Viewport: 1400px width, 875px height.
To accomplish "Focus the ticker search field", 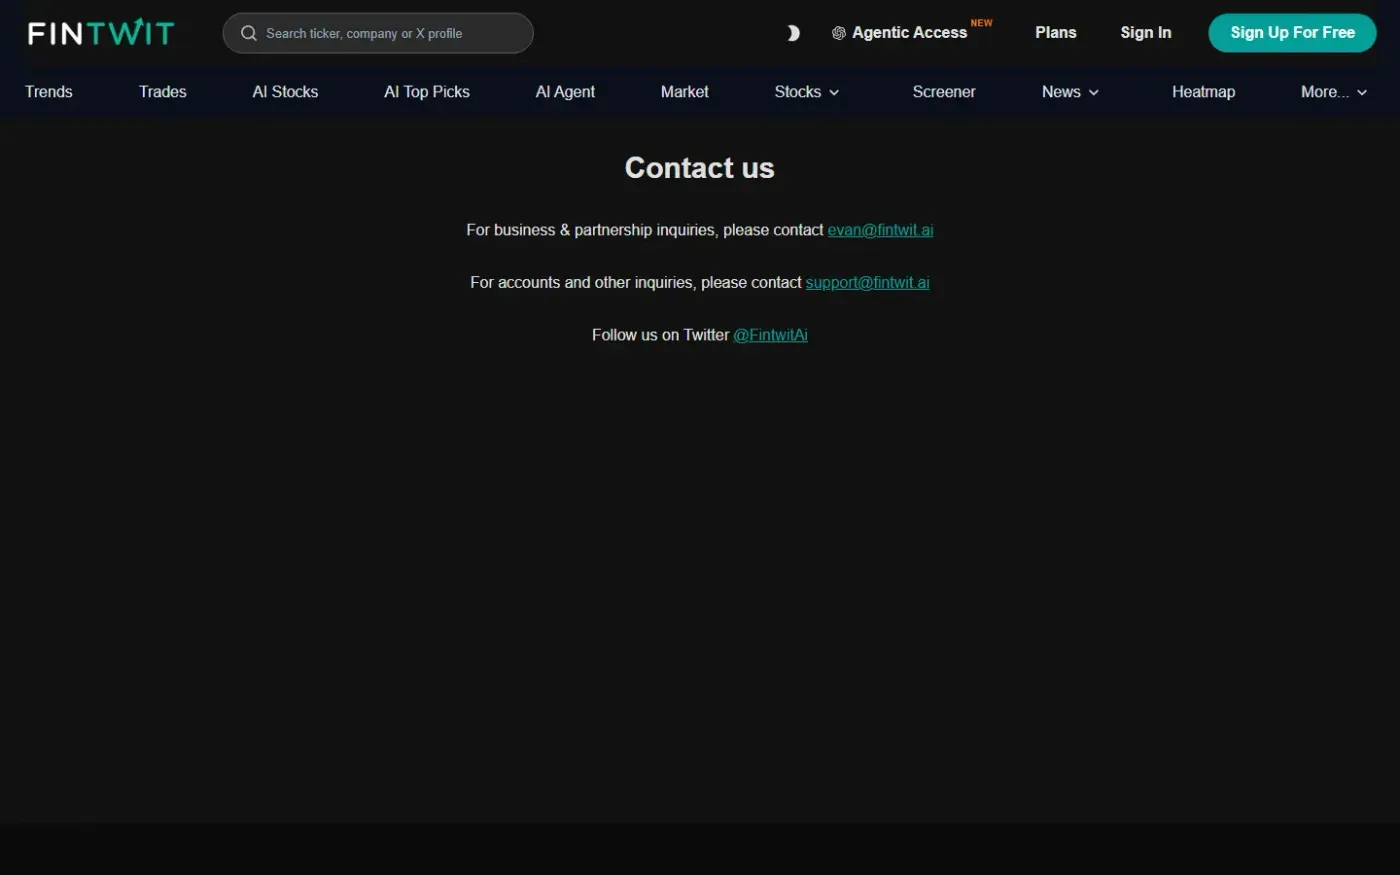I will [x=378, y=33].
